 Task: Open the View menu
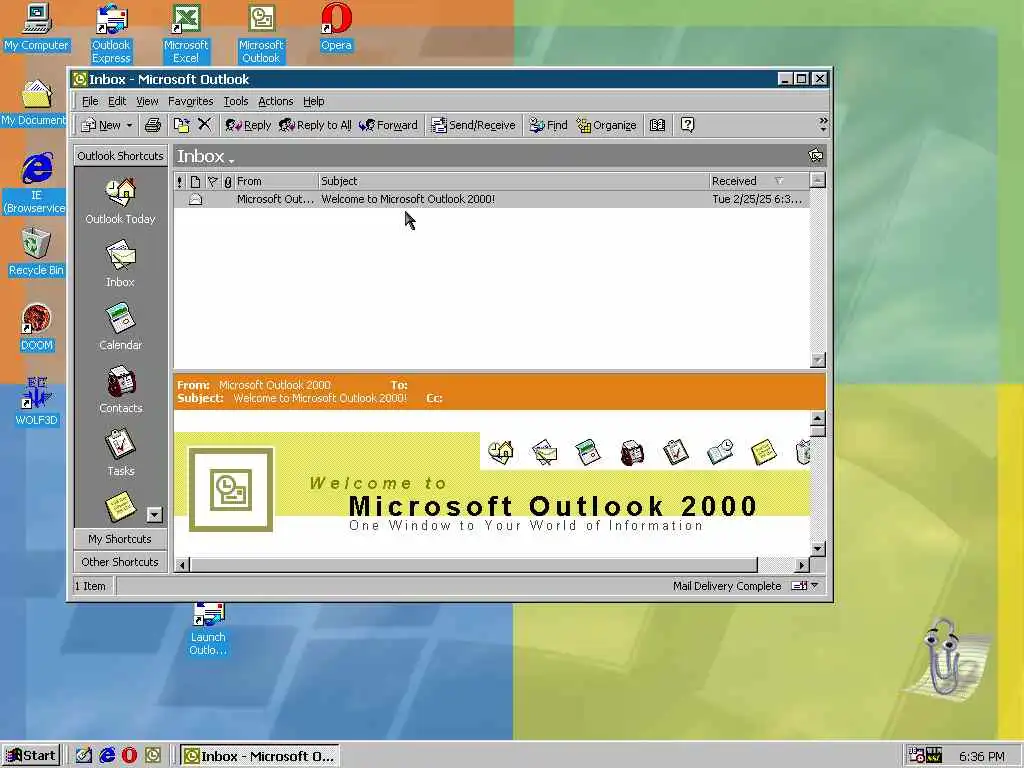[x=147, y=101]
